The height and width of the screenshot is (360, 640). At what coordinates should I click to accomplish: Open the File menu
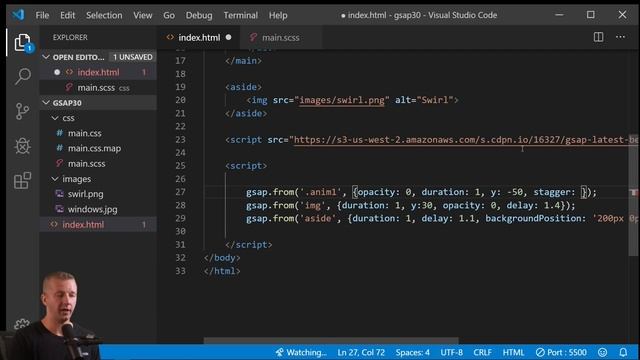42,16
